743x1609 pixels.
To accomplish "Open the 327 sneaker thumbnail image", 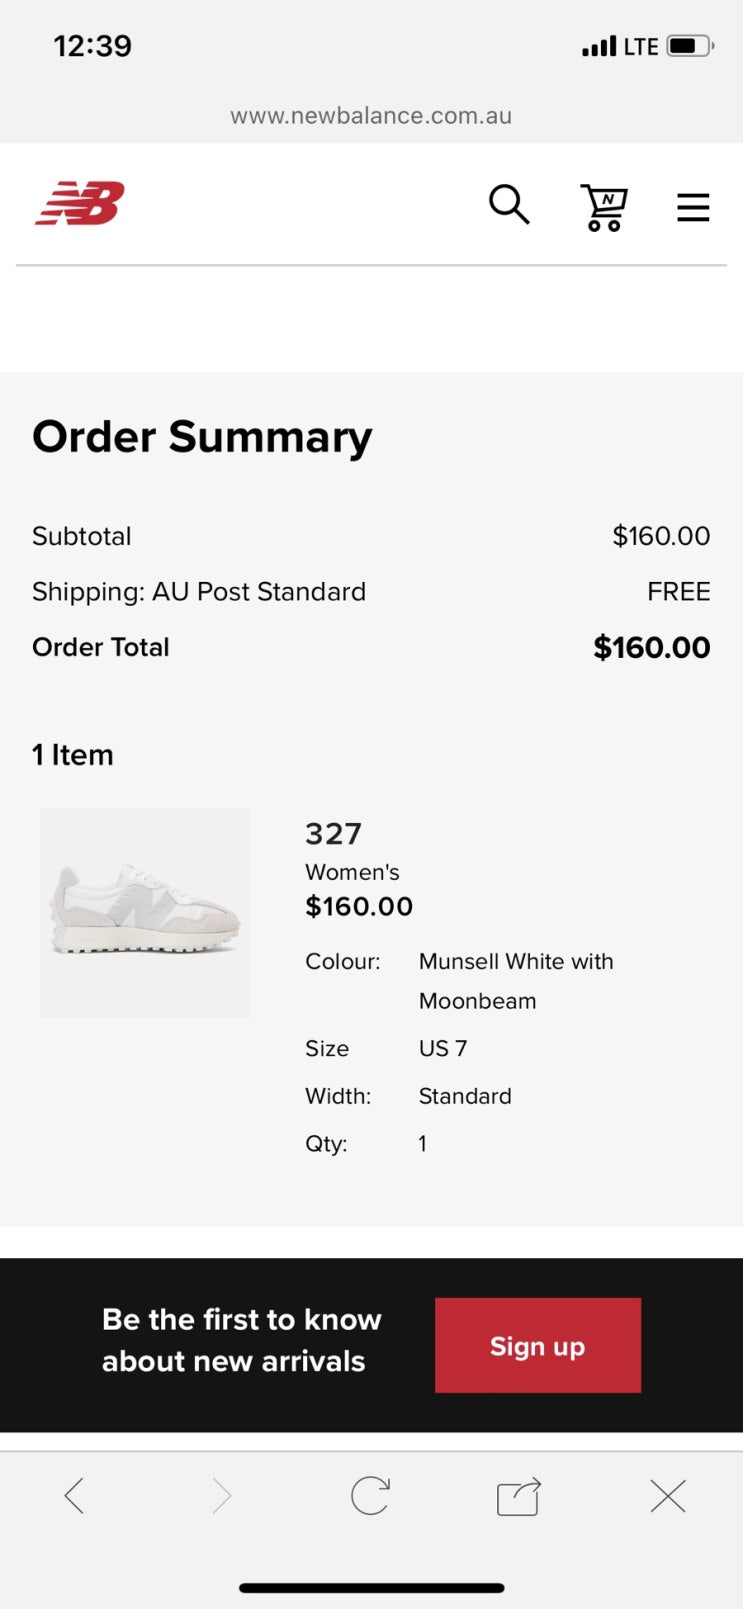I will click(145, 913).
